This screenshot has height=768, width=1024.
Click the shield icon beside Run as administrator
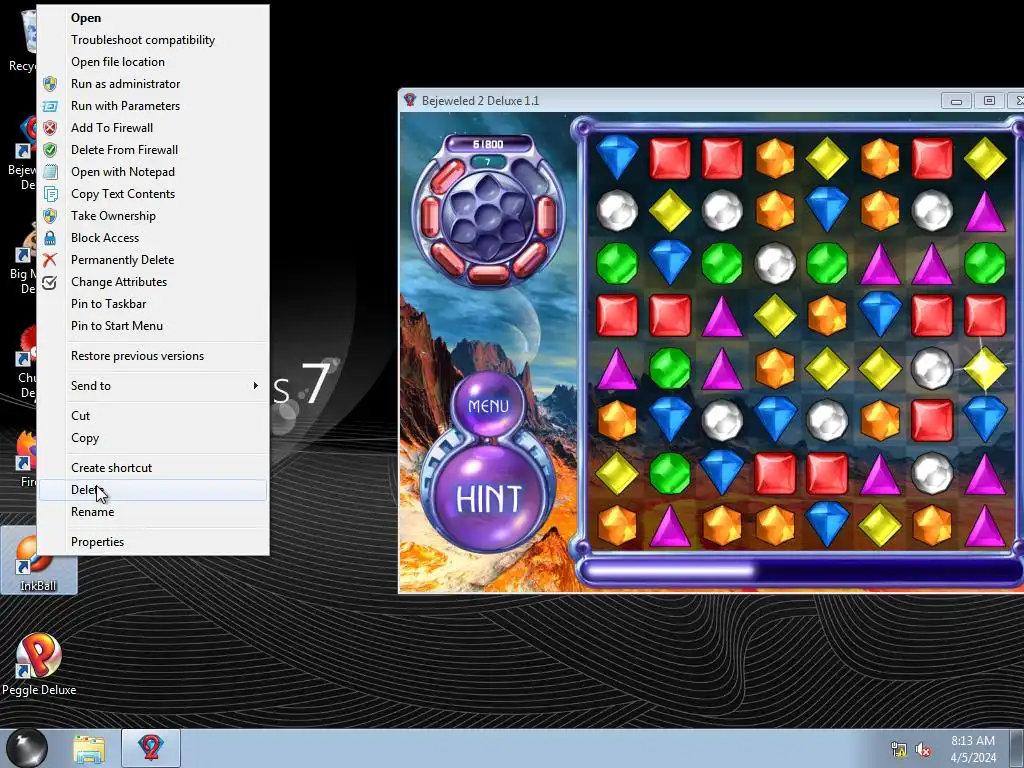(50, 84)
